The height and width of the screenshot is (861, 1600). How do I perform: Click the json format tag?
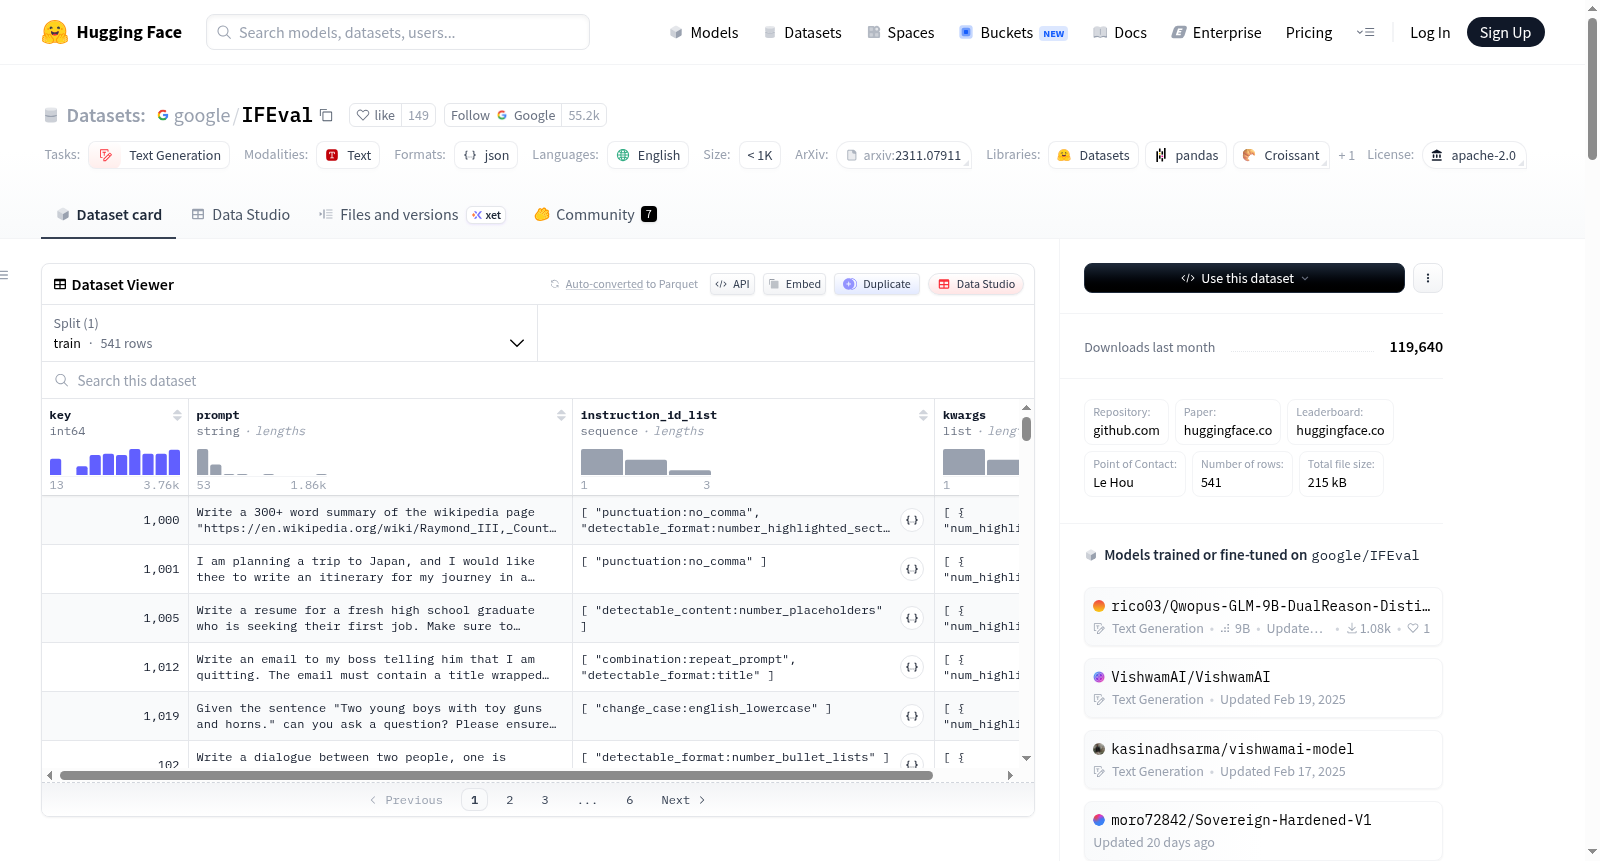pos(486,155)
